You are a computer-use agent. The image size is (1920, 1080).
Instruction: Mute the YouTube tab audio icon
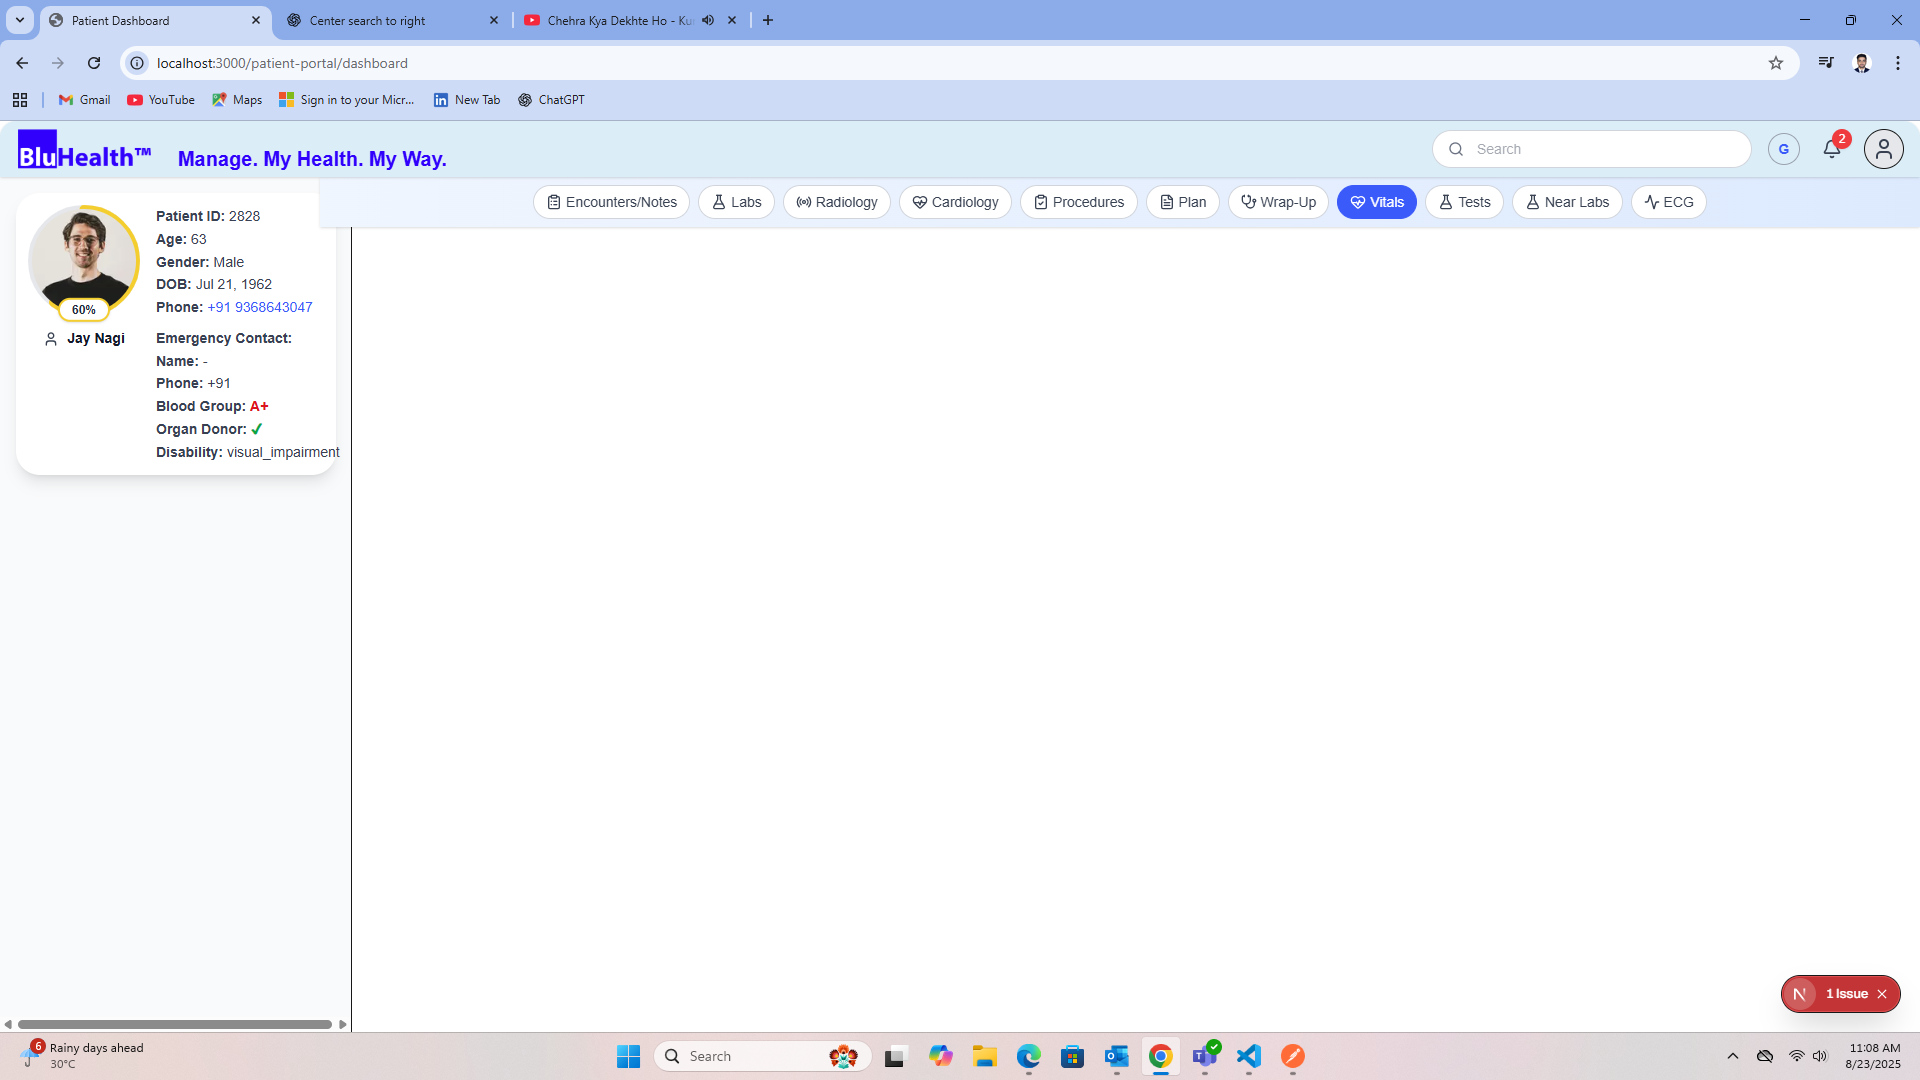click(708, 20)
